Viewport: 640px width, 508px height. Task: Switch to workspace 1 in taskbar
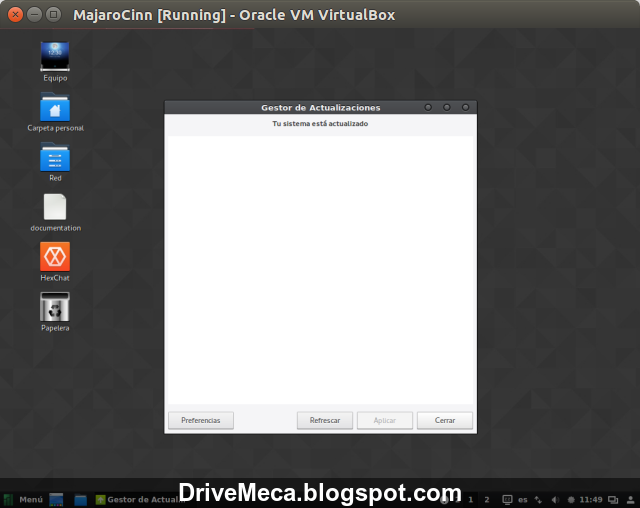(471, 499)
